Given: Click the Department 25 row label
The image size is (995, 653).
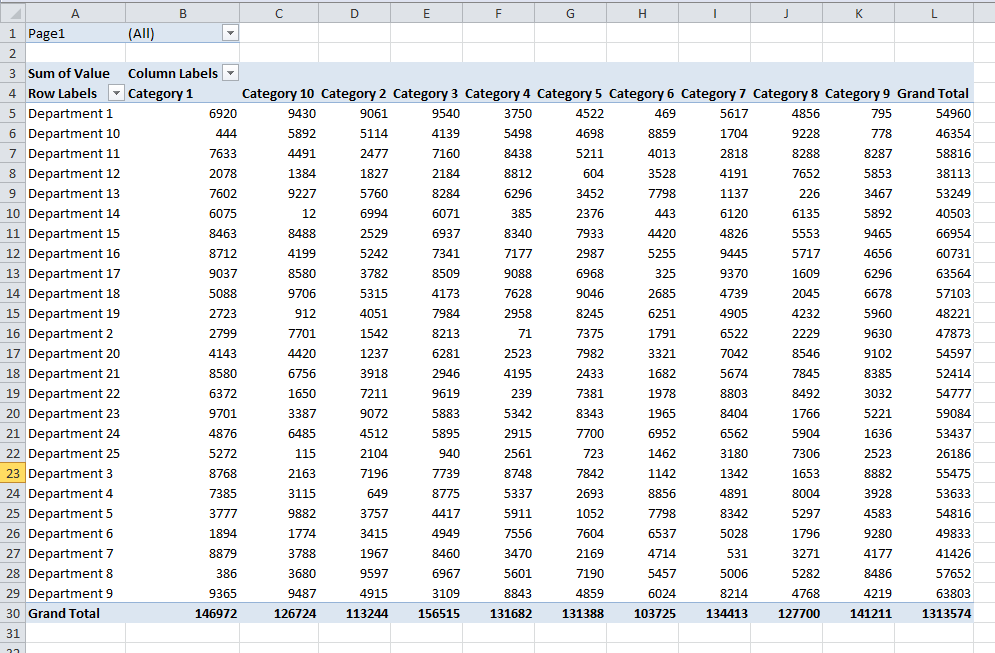Looking at the screenshot, I should 74,453.
